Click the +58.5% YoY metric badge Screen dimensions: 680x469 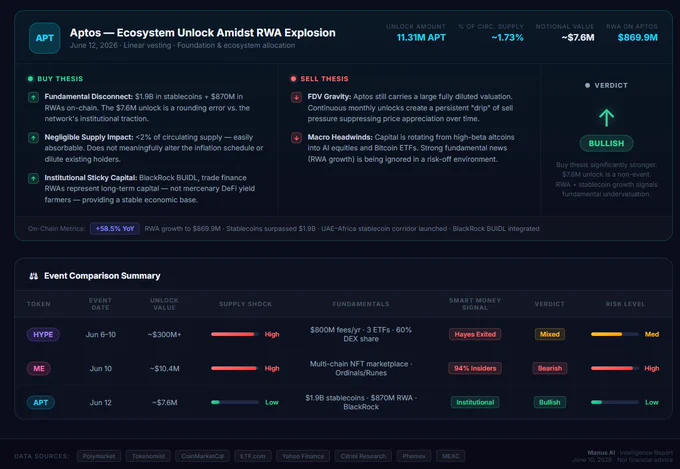(x=115, y=229)
